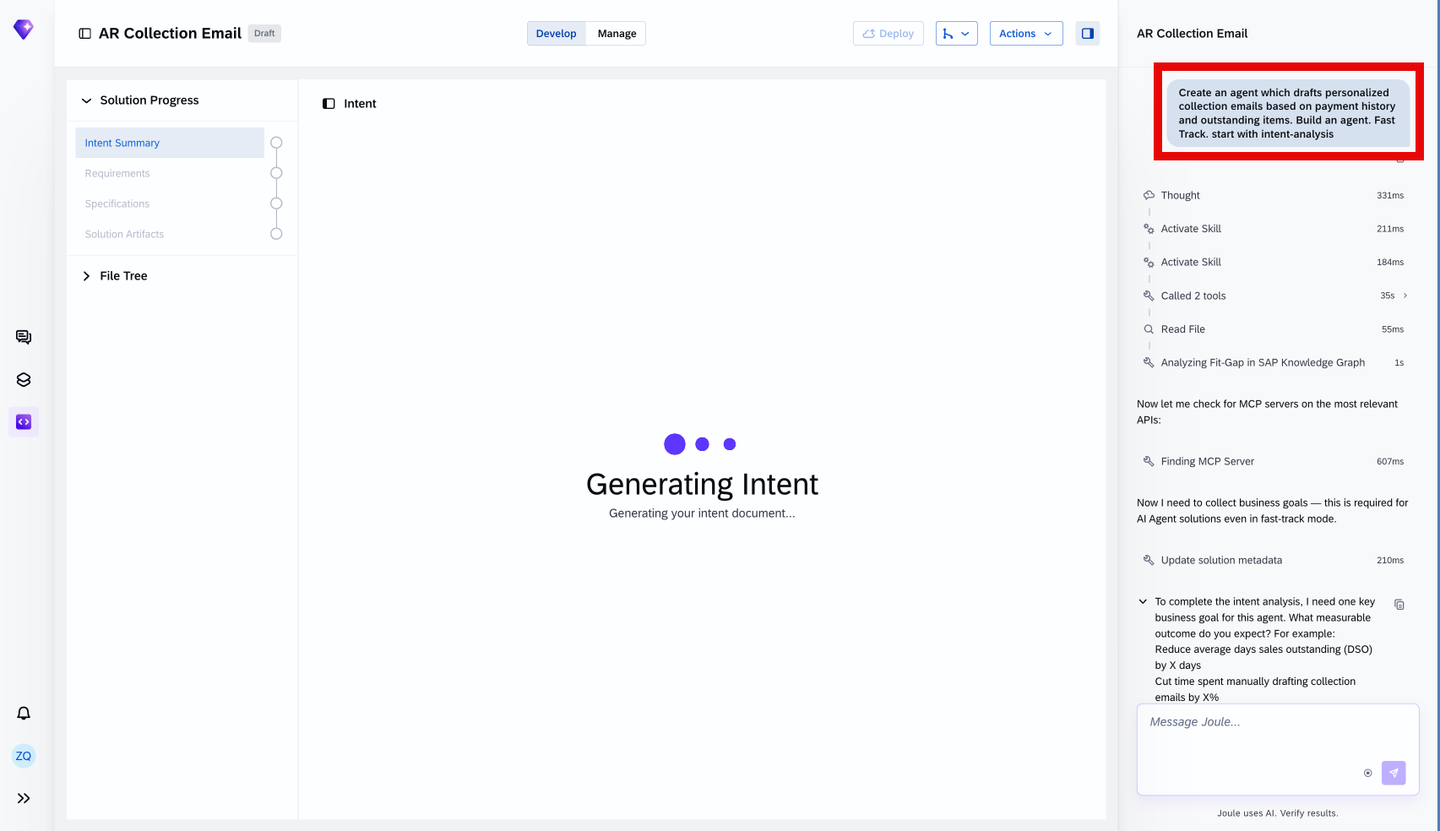Toggle sidebar panel icon beside AR Collection Email
1440x831 pixels.
85,34
